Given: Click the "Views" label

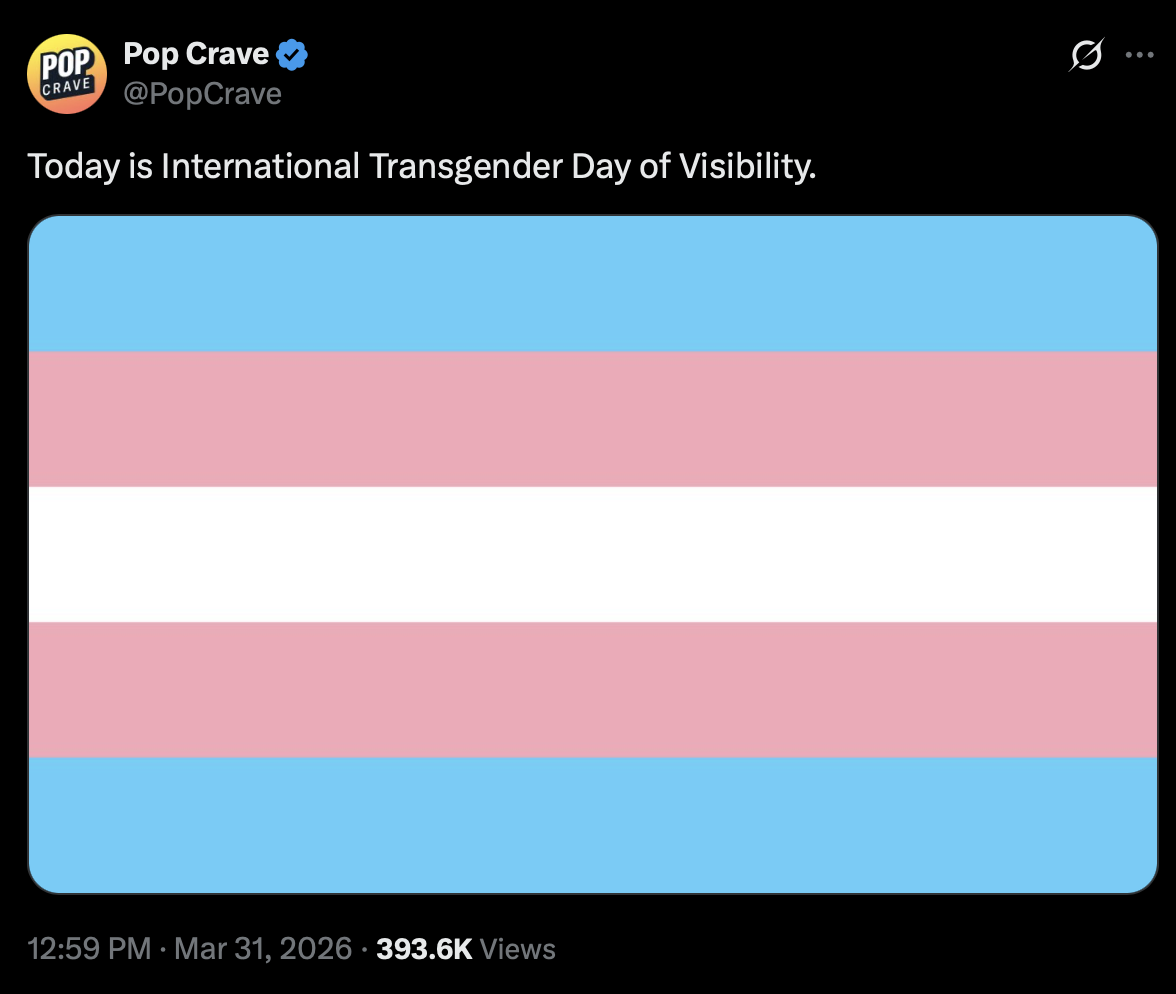Looking at the screenshot, I should pyautogui.click(x=518, y=948).
